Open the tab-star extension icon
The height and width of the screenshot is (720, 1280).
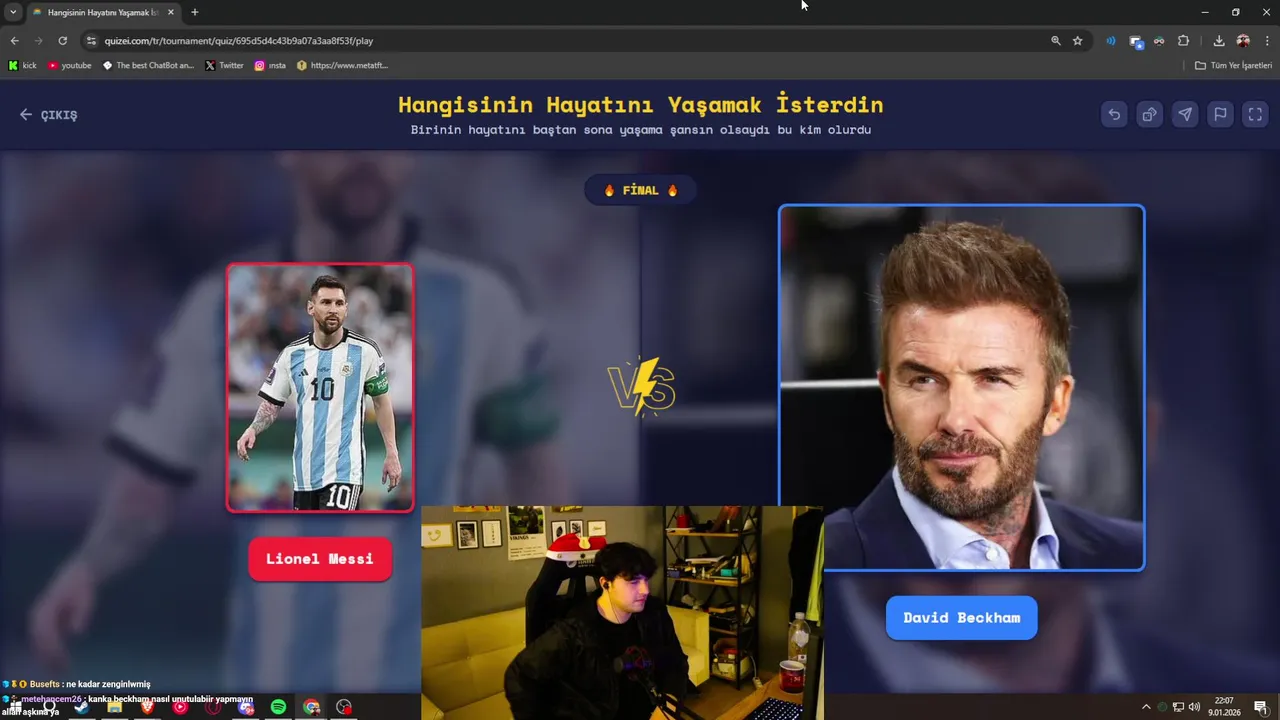point(1136,41)
